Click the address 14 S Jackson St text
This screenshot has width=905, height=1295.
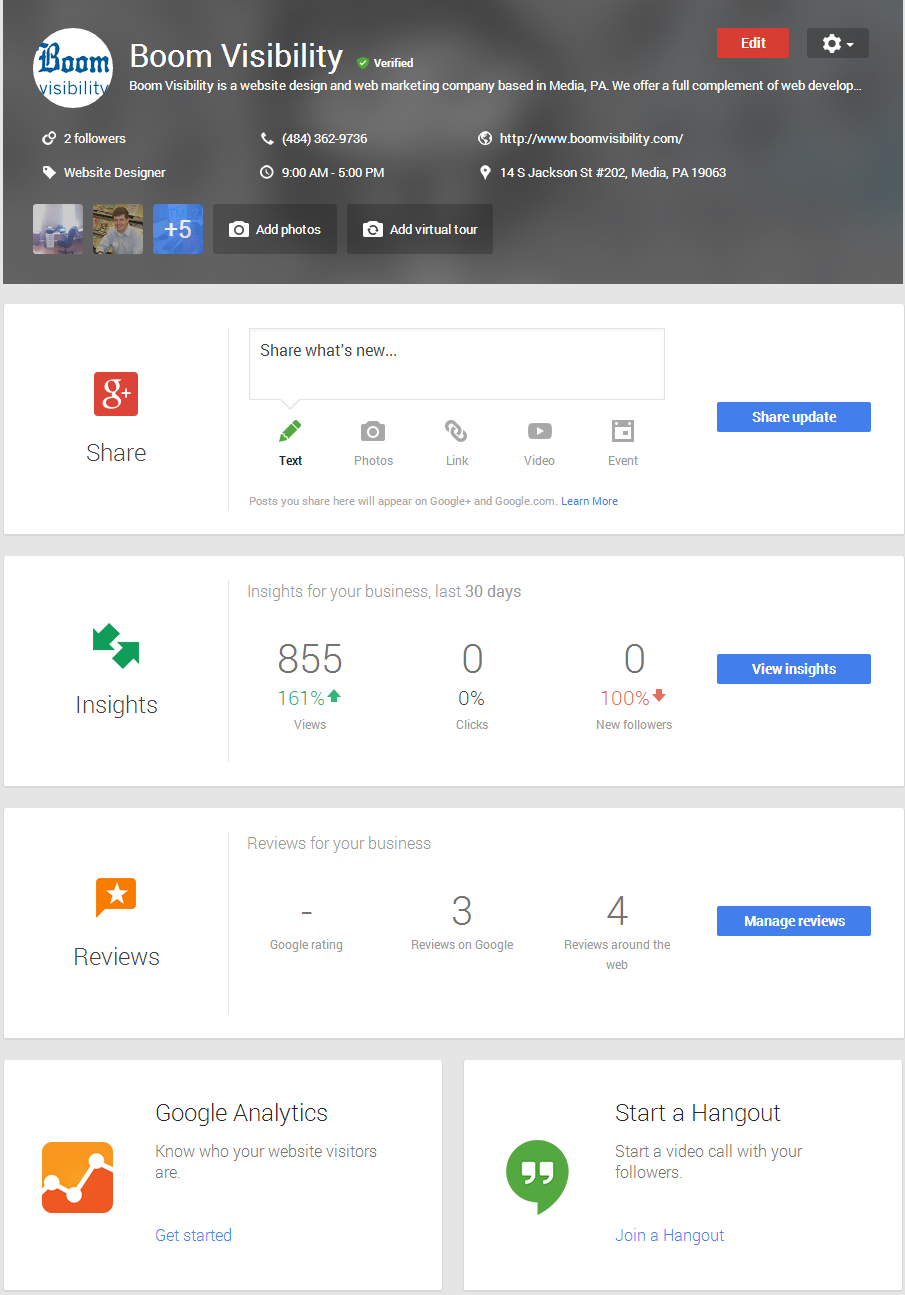click(613, 172)
